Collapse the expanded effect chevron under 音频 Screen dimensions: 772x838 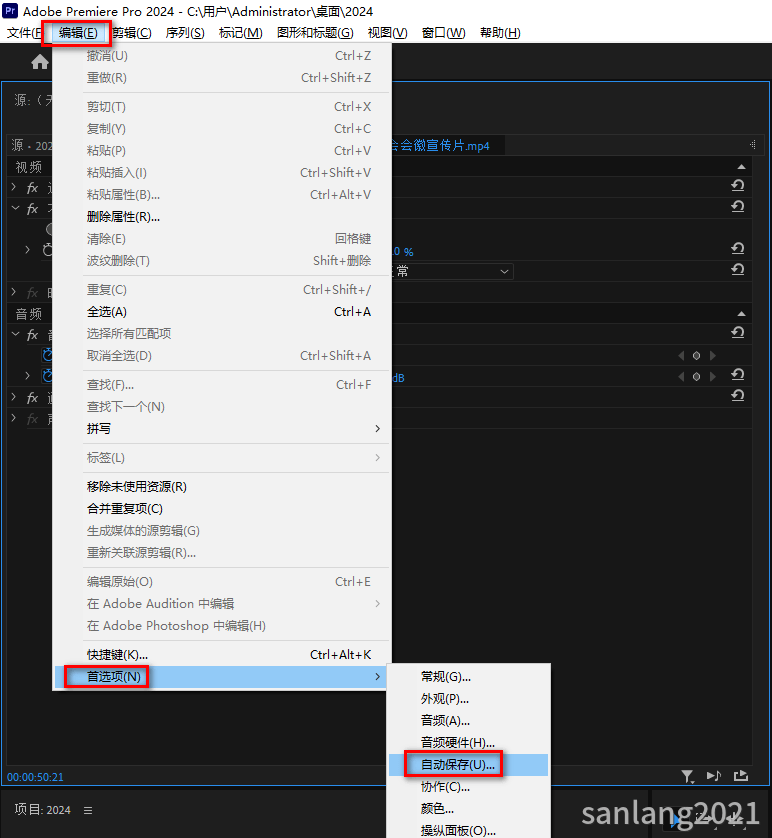coord(15,335)
